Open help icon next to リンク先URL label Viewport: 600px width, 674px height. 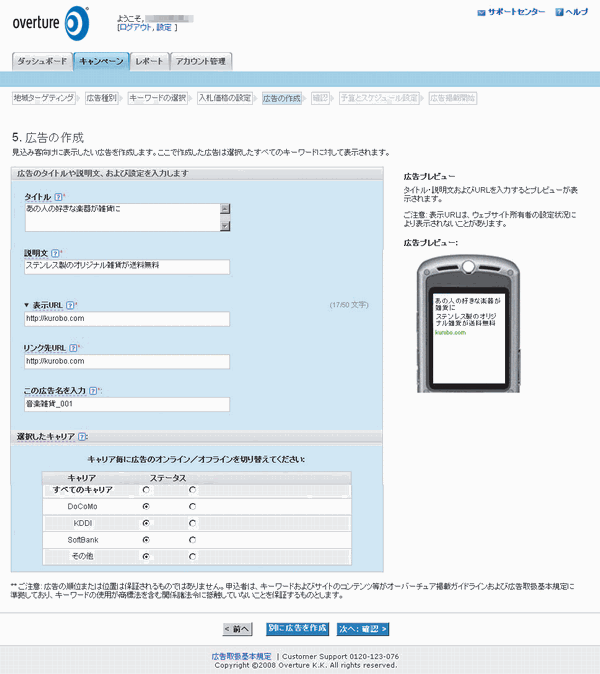pyautogui.click(x=73, y=348)
